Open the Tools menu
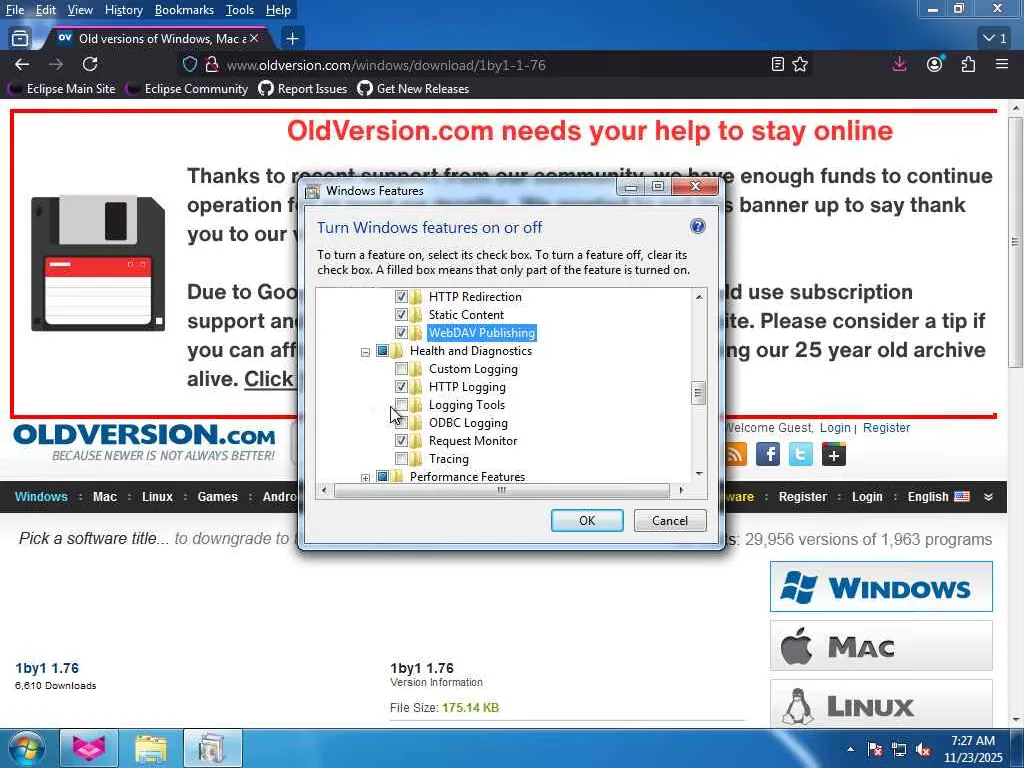This screenshot has width=1024, height=768. (240, 10)
